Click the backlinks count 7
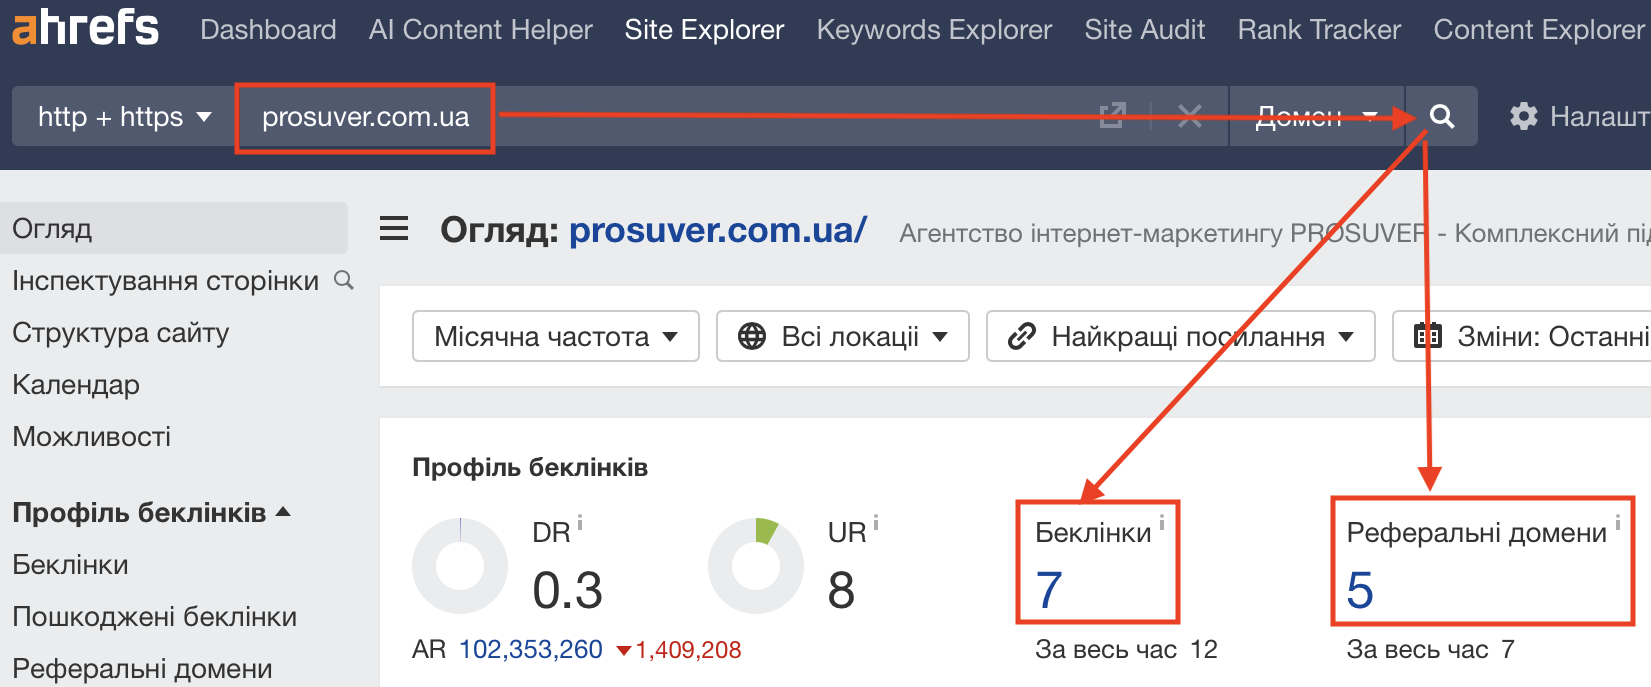The height and width of the screenshot is (687, 1651). pyautogui.click(x=1048, y=590)
